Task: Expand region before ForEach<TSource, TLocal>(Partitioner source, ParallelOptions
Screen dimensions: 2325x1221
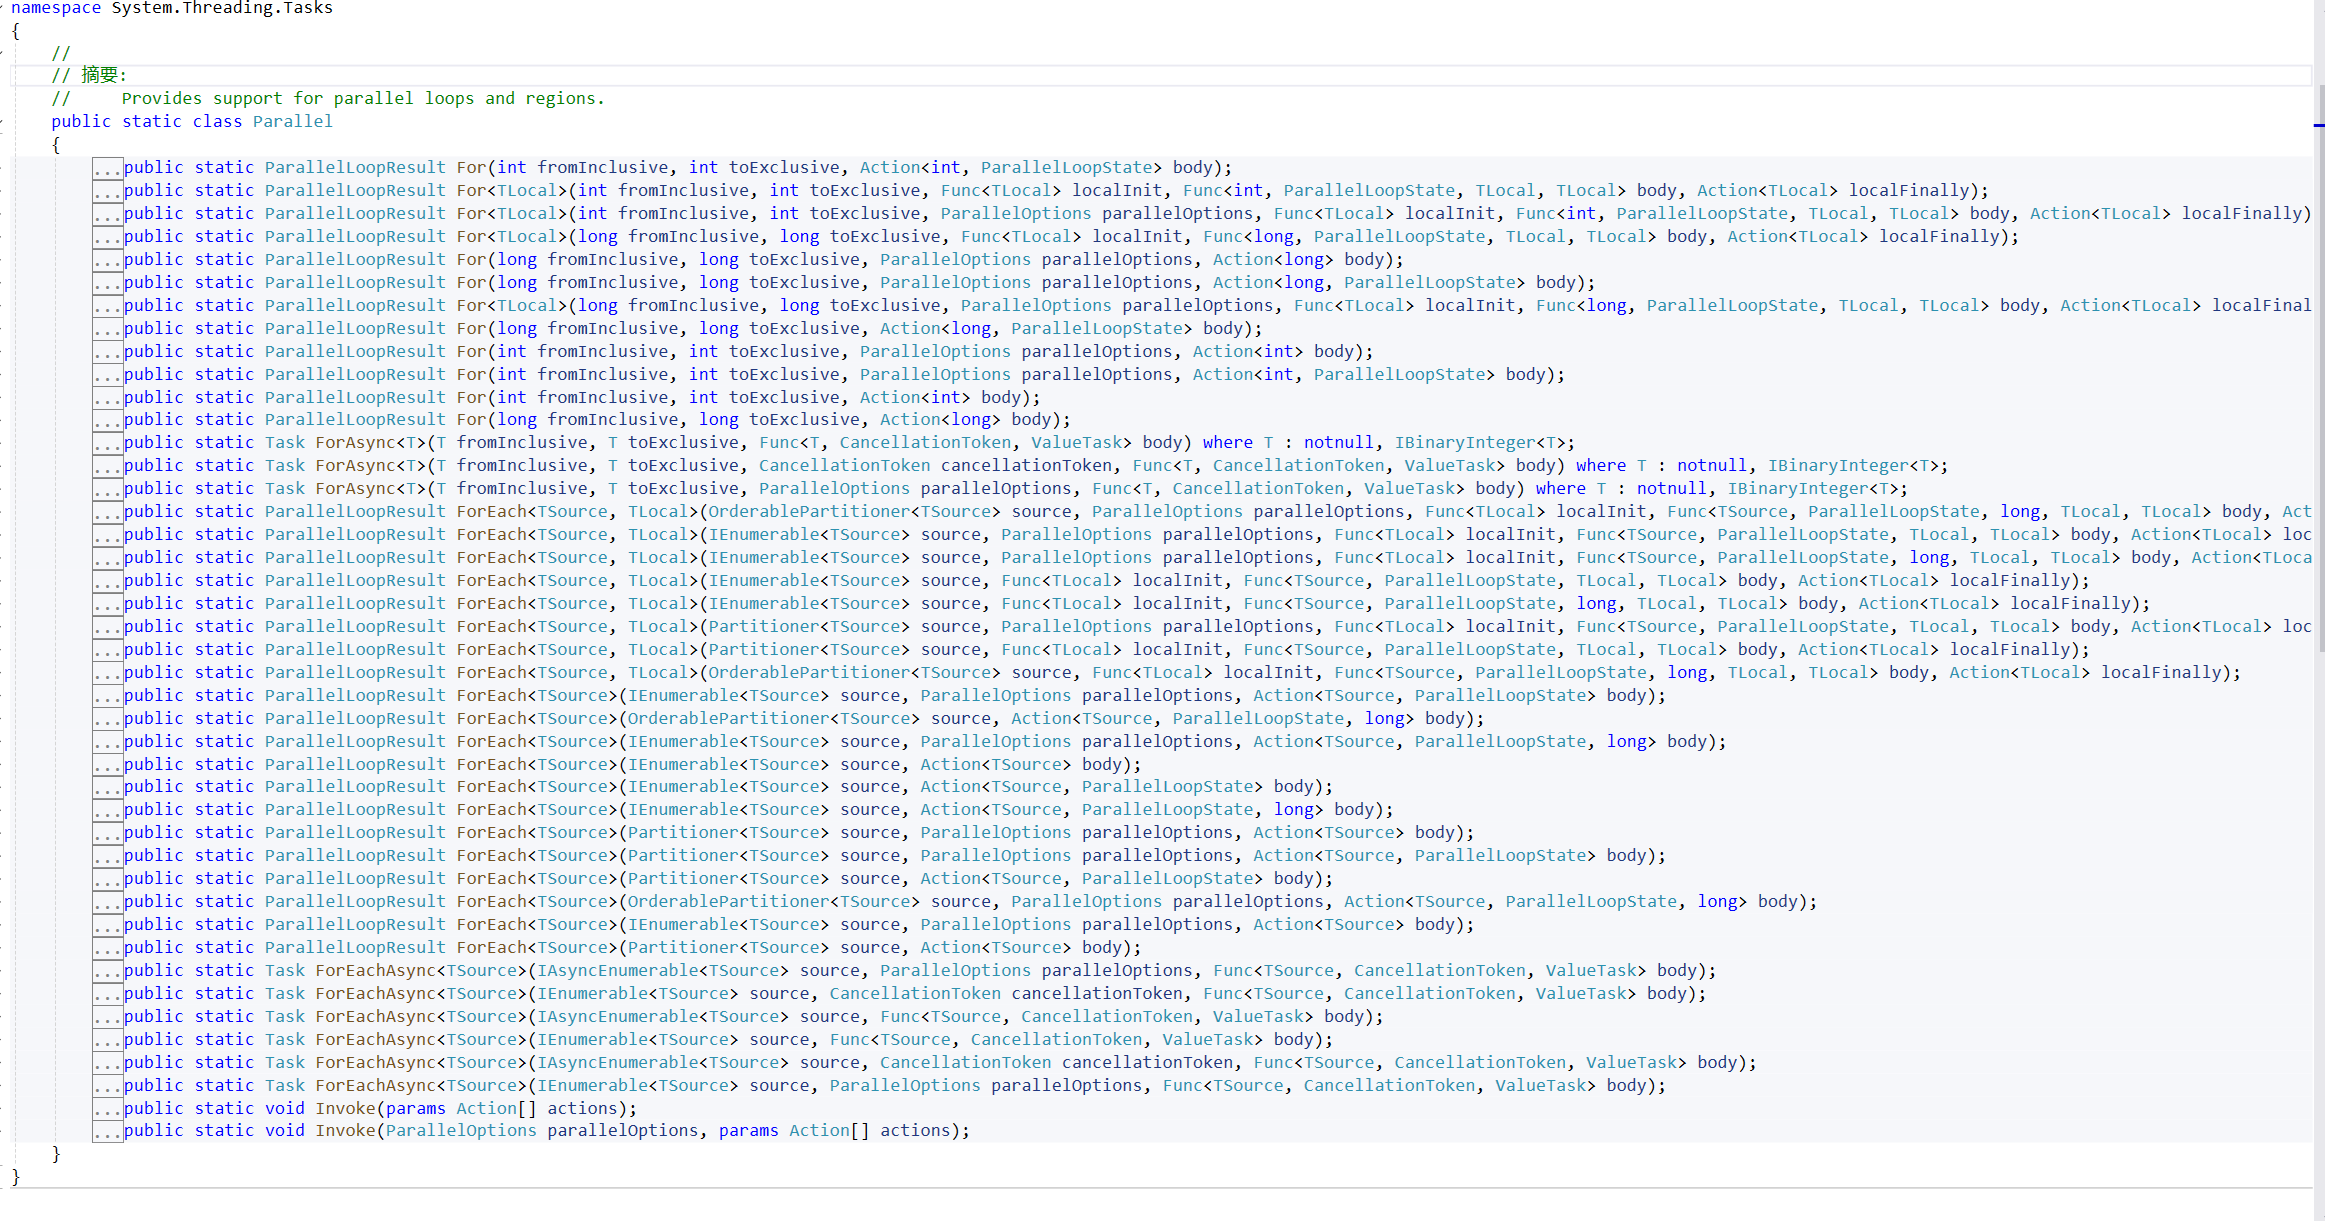Action: [108, 628]
